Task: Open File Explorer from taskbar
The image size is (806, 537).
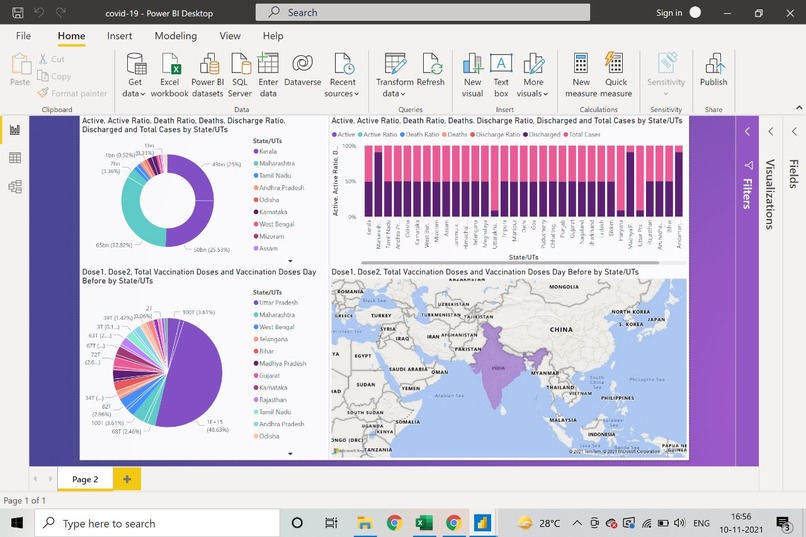Action: 364,523
